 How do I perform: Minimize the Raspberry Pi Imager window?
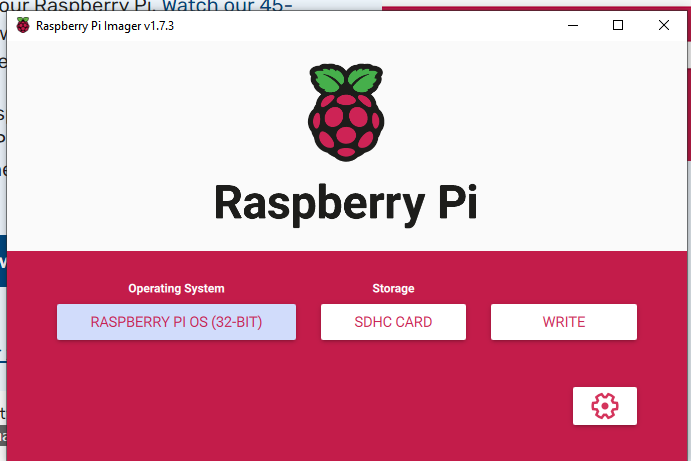571,26
